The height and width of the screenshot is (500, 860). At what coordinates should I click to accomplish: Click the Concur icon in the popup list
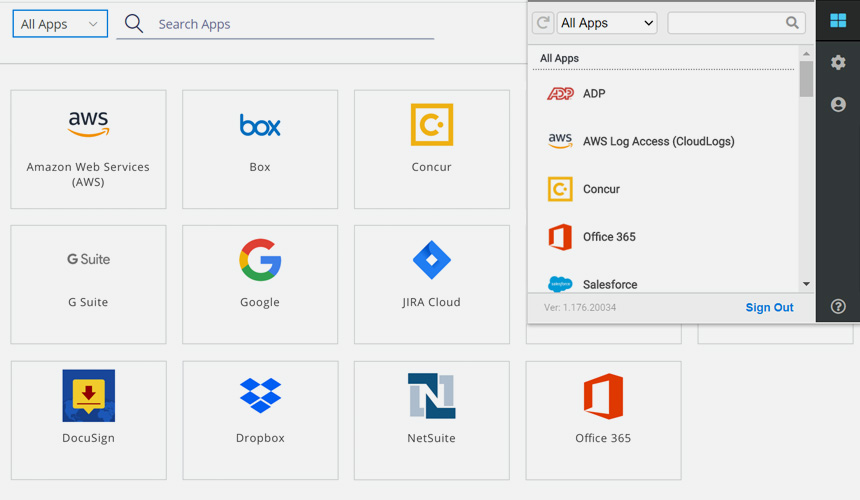560,189
